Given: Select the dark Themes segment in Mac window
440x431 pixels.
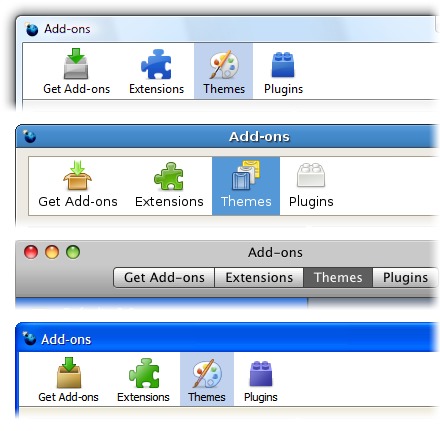Looking at the screenshot, I should click(338, 277).
